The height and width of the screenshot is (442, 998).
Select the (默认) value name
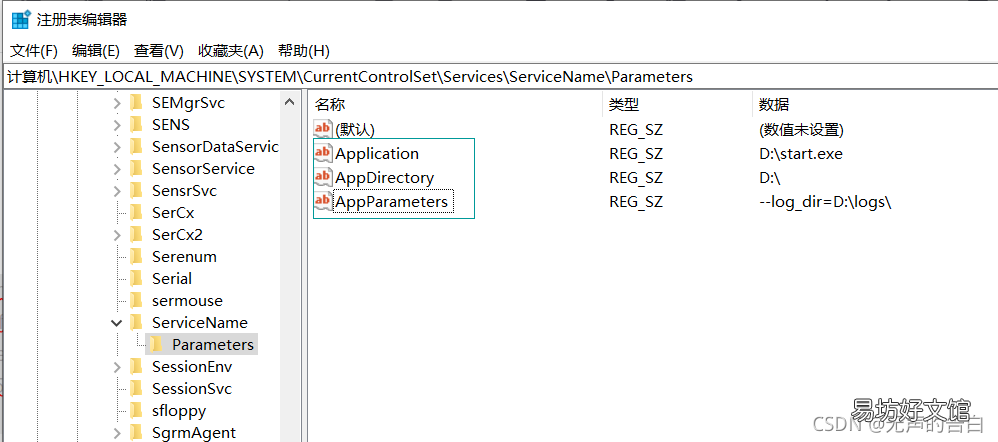click(x=355, y=130)
